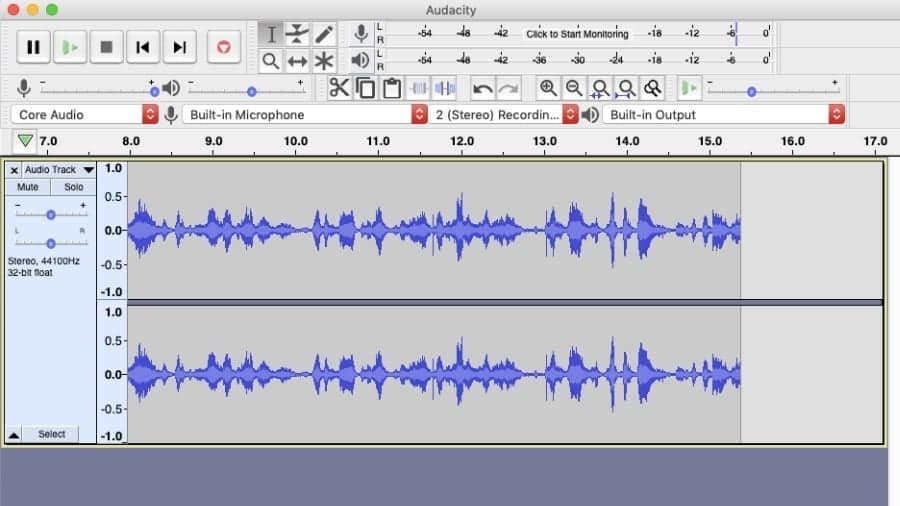Select the Zoom magnifier tool
Screen dimensions: 900x506
point(270,61)
